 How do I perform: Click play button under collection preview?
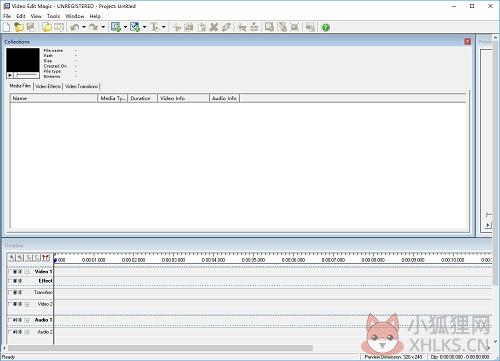[10, 75]
